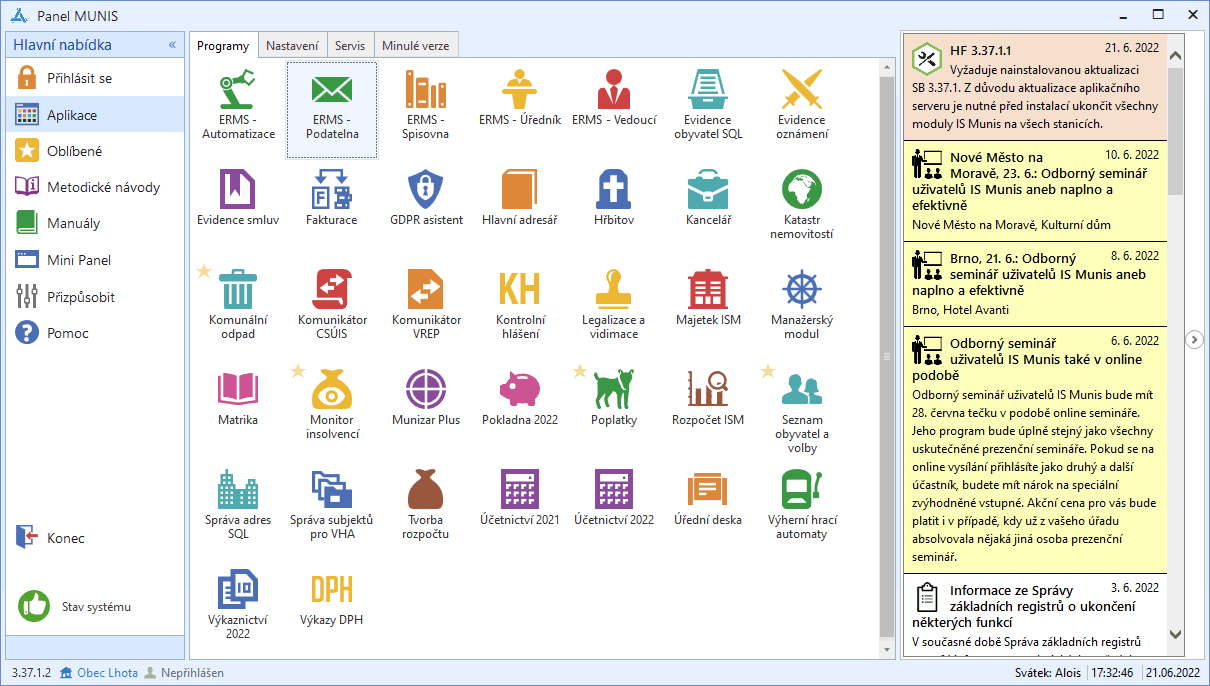The image size is (1210, 686).
Task: Switch to the Minulé verze tab
Action: coord(416,46)
